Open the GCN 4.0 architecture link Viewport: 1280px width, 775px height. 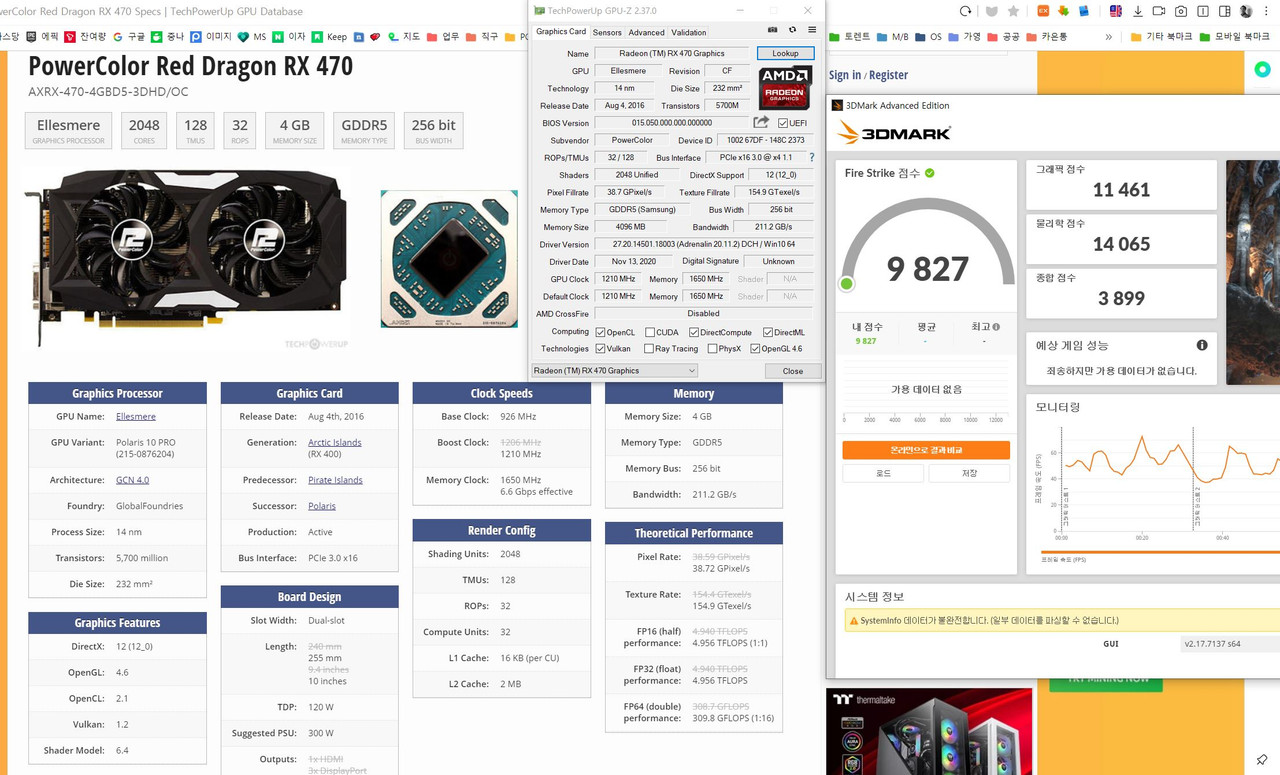(x=132, y=480)
